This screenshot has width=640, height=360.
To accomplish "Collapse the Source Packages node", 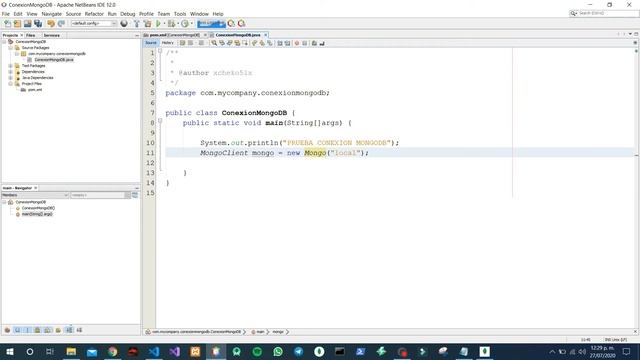I will tap(11, 48).
